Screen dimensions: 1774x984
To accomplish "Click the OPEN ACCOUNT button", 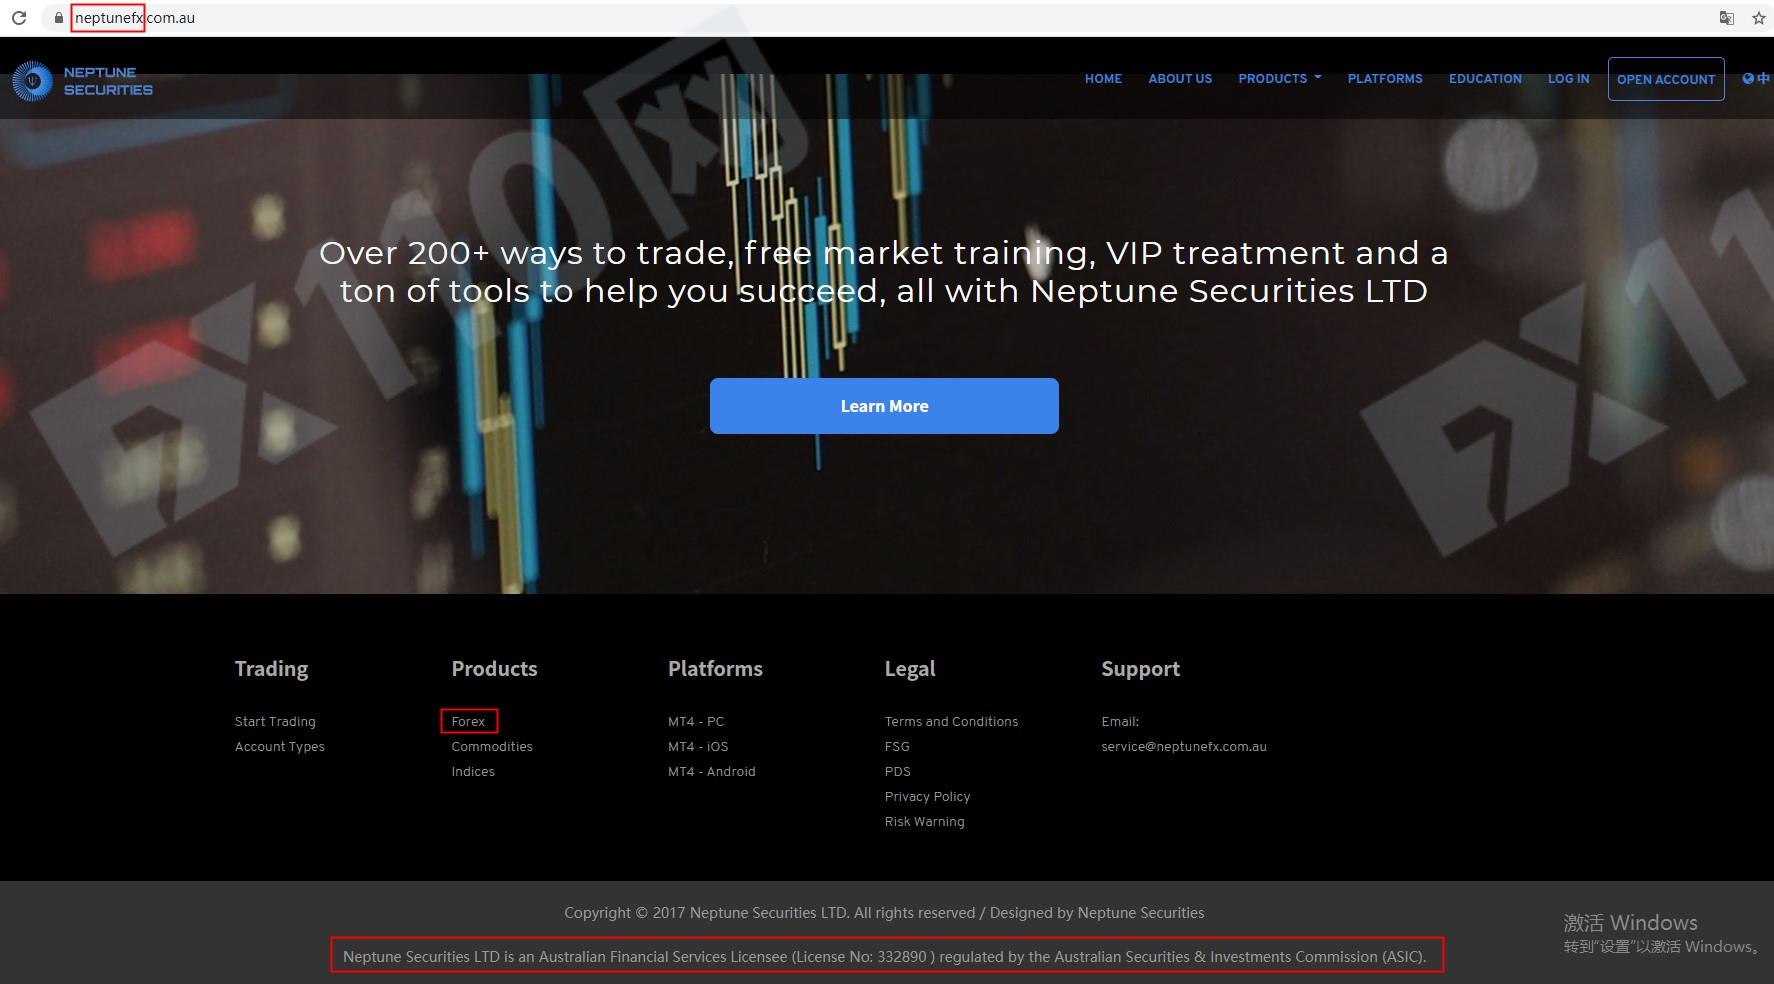I will click(x=1666, y=79).
